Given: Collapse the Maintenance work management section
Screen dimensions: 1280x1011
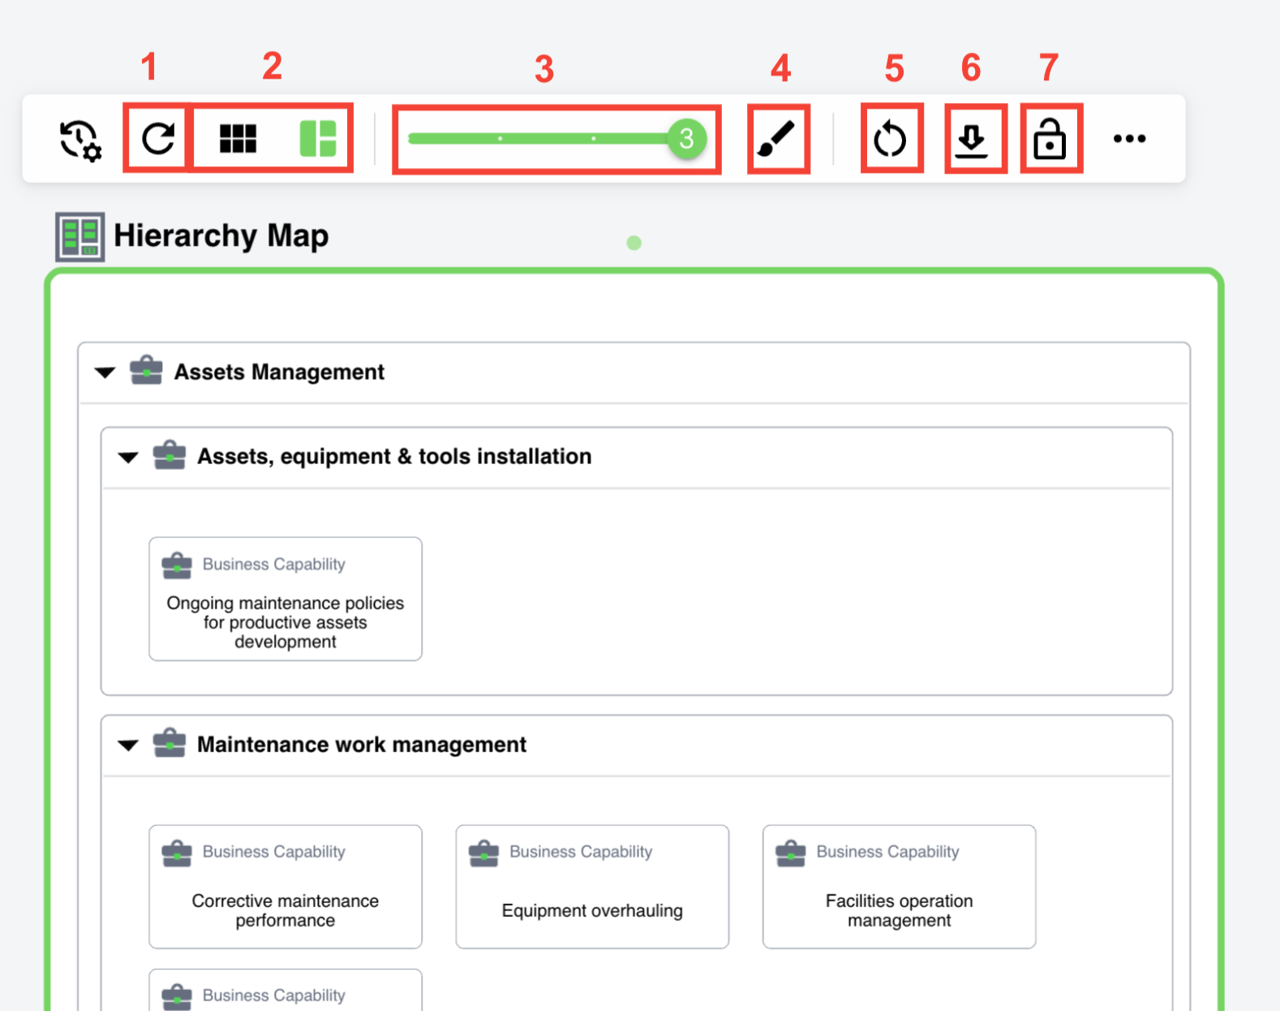Looking at the screenshot, I should pos(128,745).
